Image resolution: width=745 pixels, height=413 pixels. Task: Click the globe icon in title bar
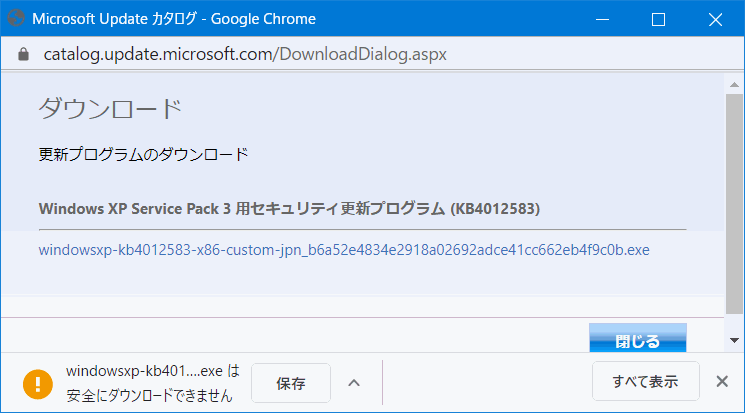tap(16, 19)
